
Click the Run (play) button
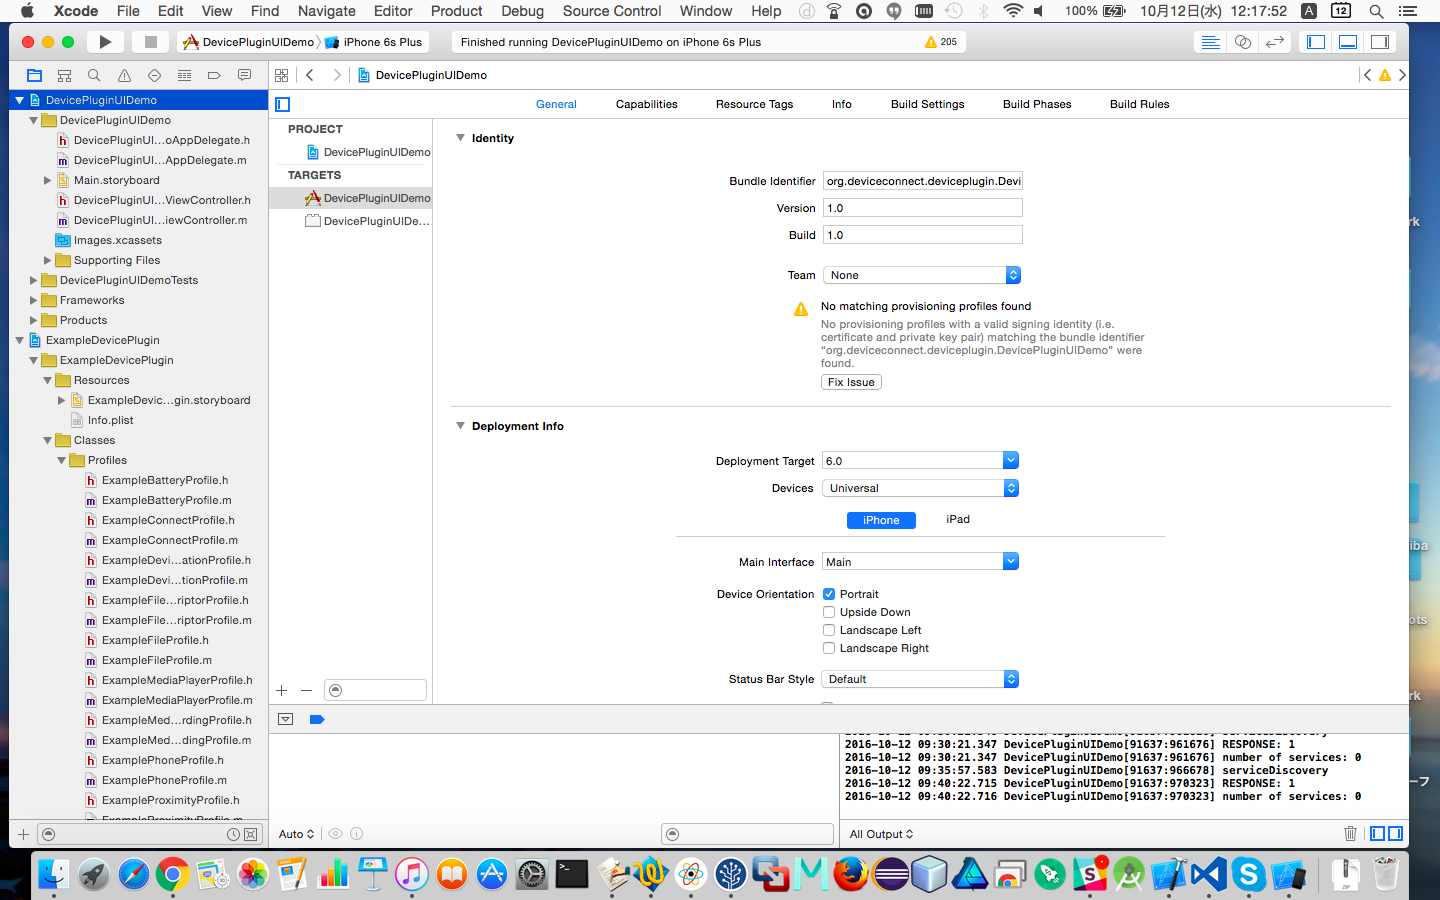point(104,42)
